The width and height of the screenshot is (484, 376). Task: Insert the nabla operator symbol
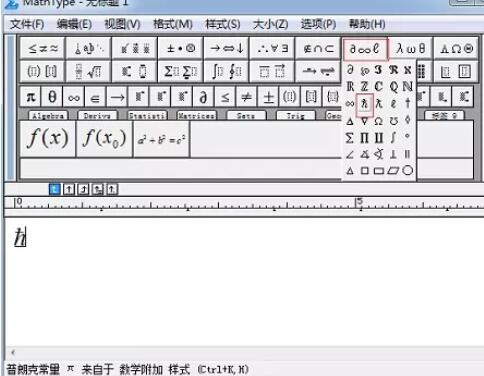(x=364, y=121)
